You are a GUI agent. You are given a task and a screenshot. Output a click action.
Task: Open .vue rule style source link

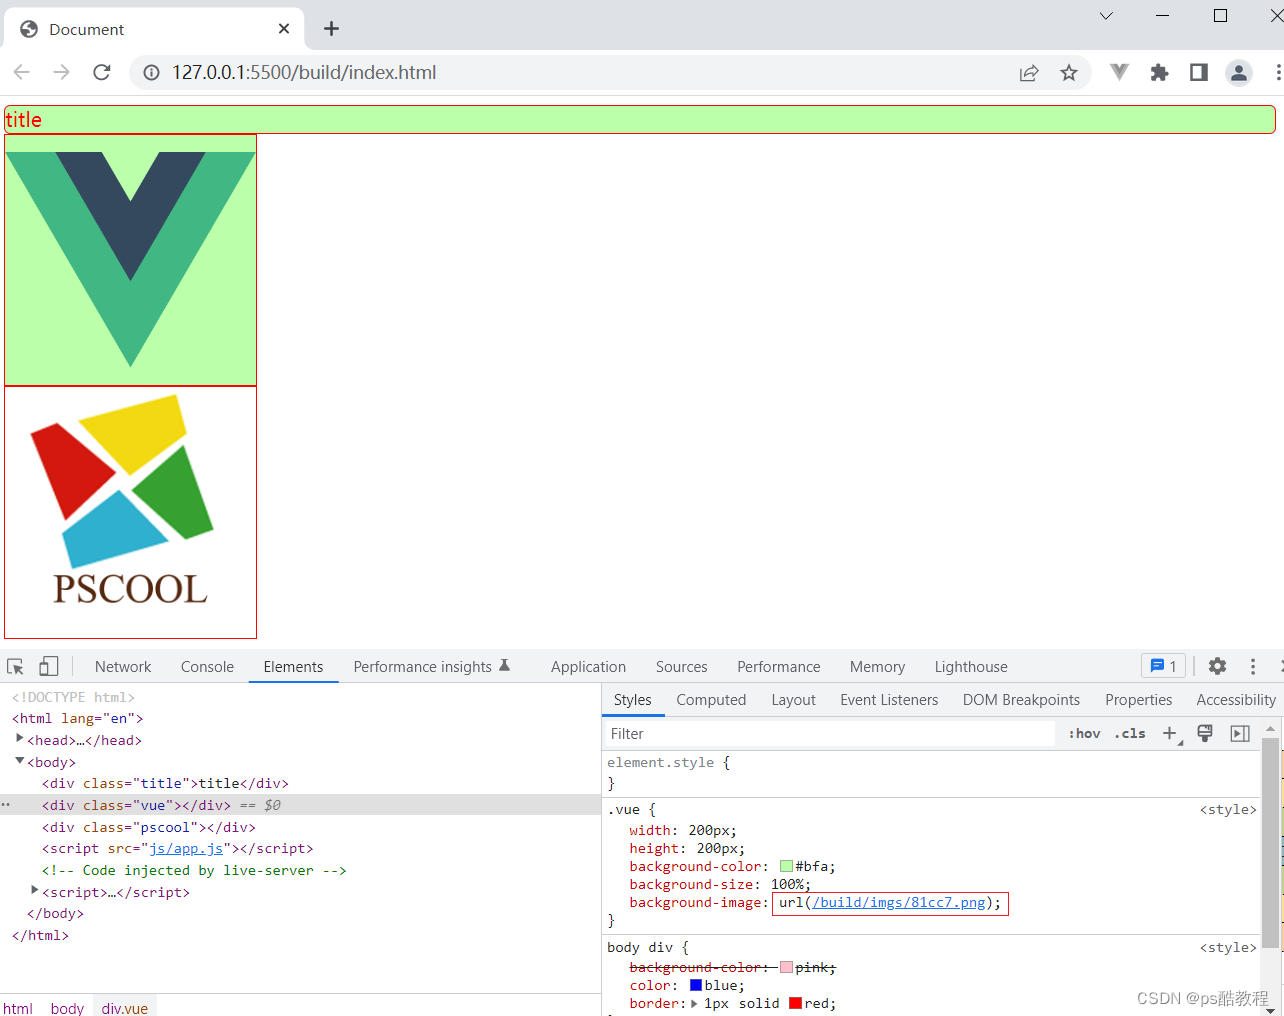(1228, 809)
